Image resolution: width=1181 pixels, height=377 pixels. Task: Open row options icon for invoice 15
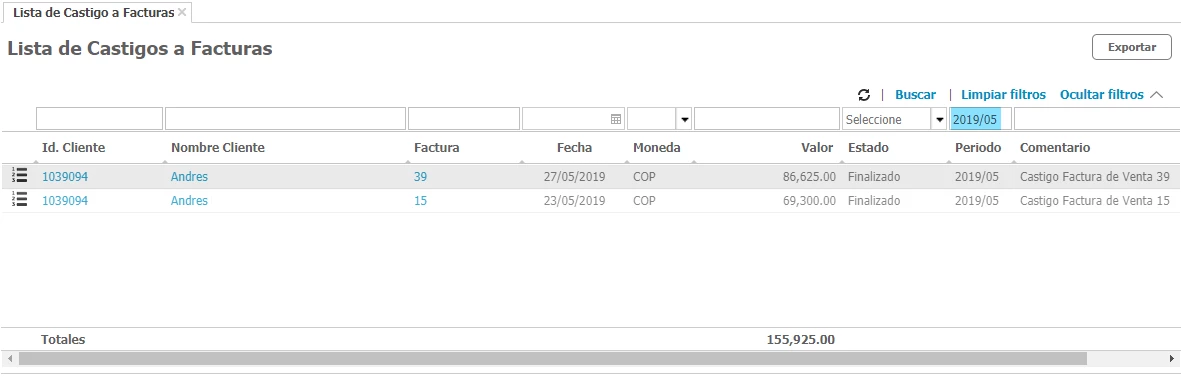pyautogui.click(x=20, y=200)
